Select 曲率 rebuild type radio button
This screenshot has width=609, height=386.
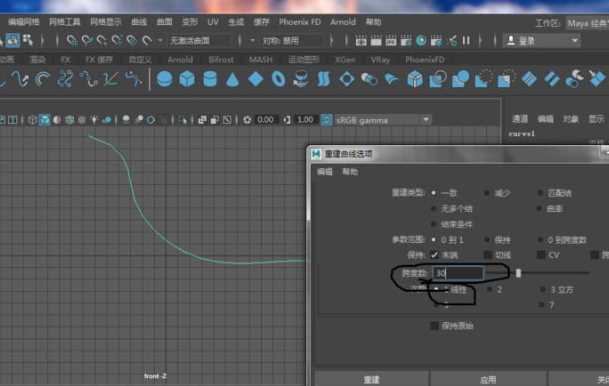[540, 209]
